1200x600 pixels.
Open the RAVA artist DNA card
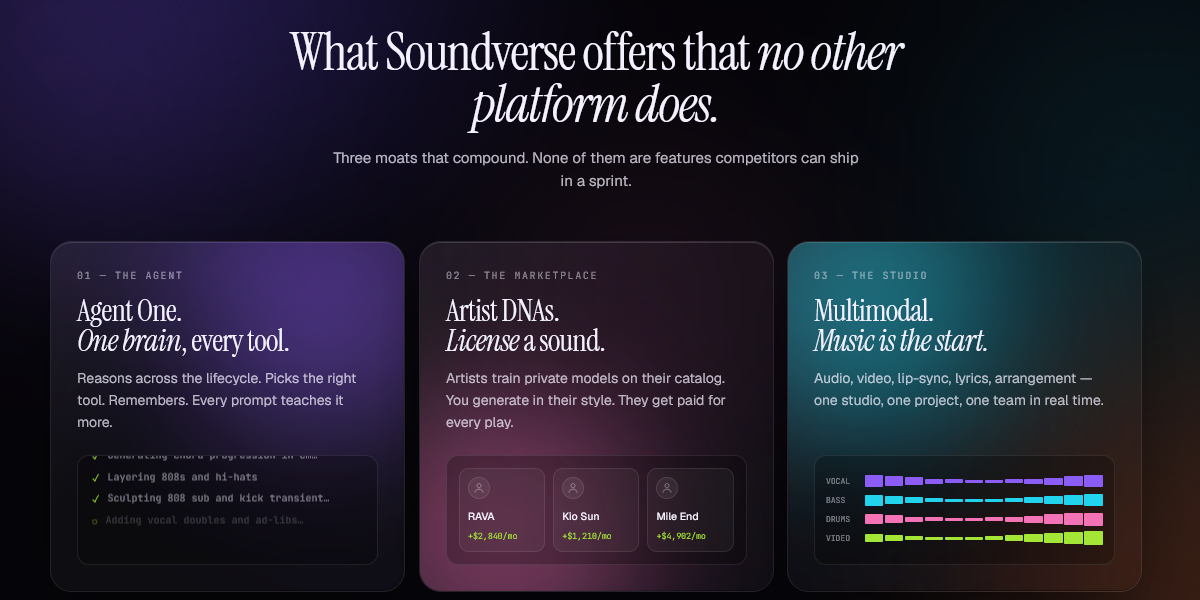coord(502,509)
